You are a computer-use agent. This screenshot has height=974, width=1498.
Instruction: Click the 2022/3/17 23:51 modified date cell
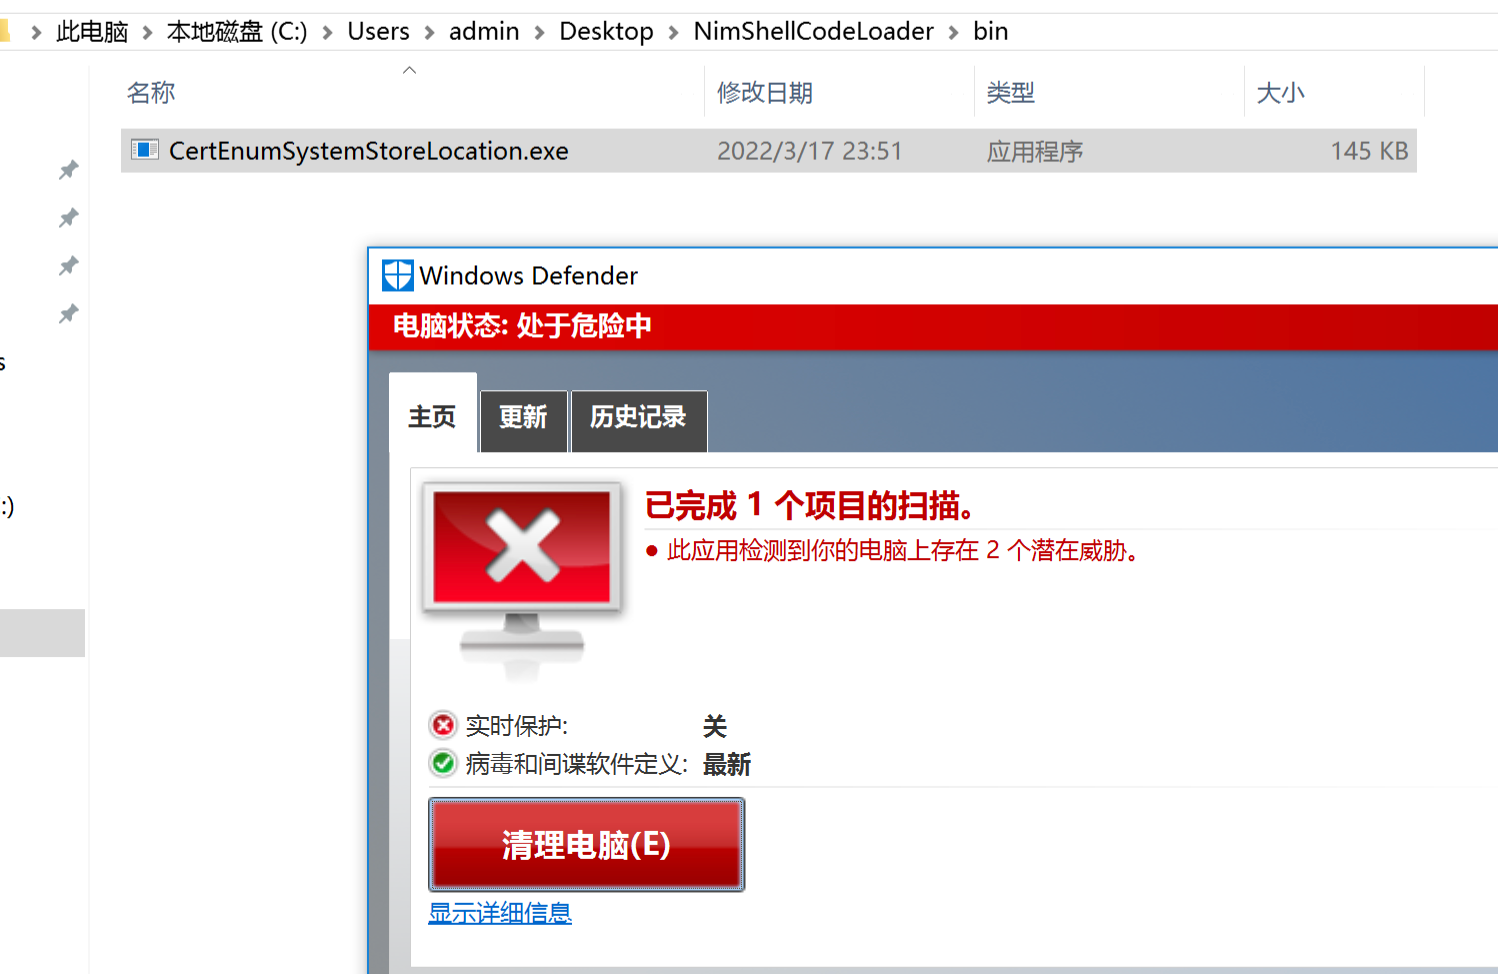809,151
